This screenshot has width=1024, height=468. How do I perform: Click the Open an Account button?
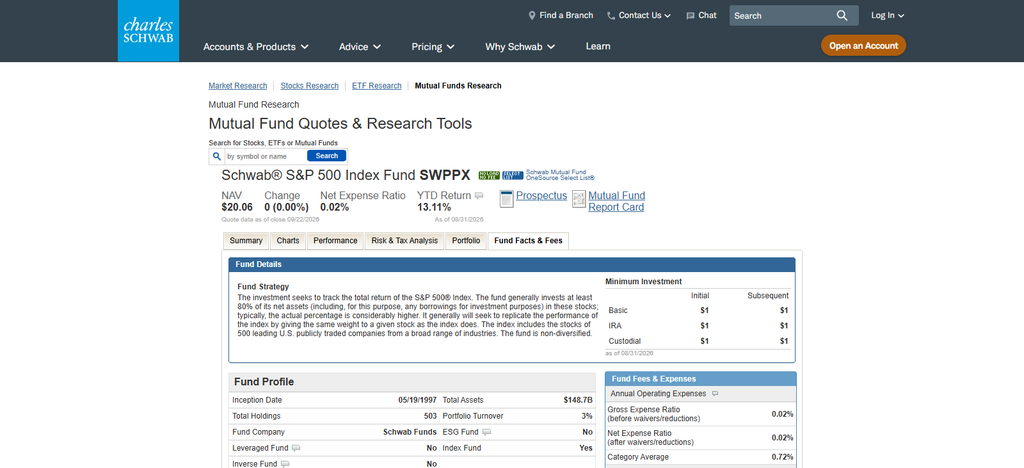click(x=863, y=46)
